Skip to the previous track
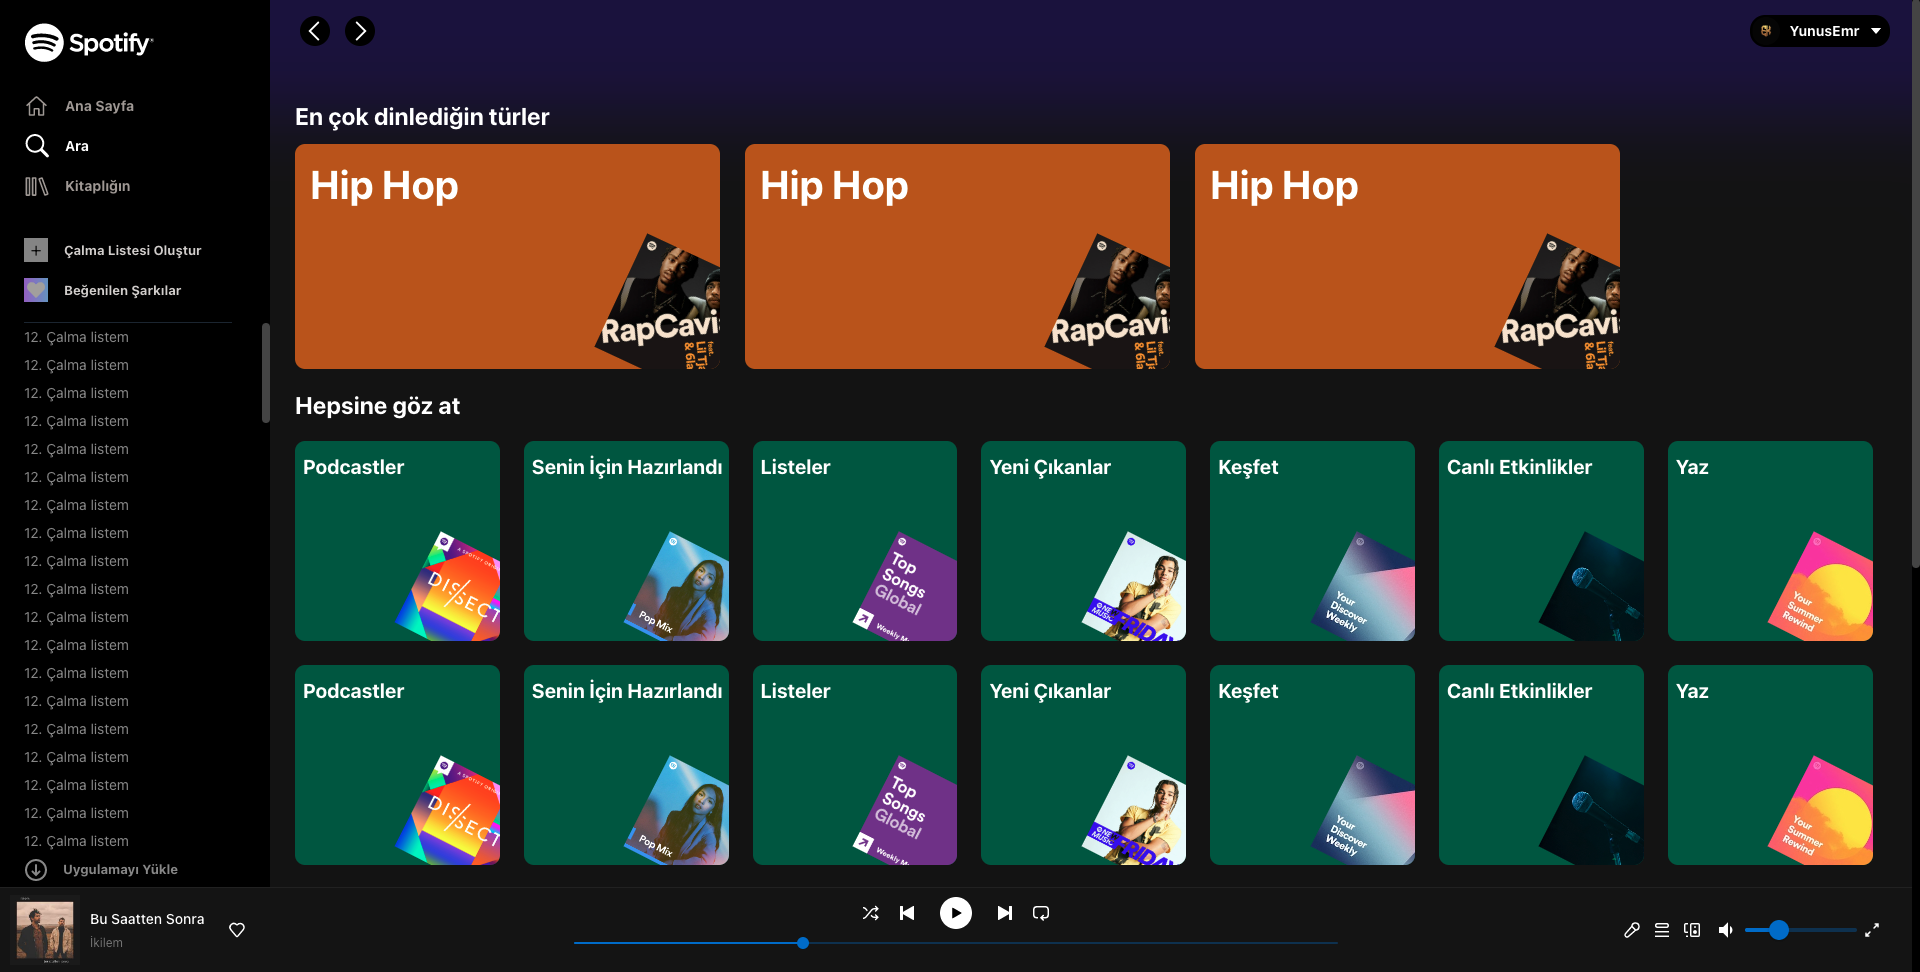Image resolution: width=1920 pixels, height=972 pixels. pos(907,913)
